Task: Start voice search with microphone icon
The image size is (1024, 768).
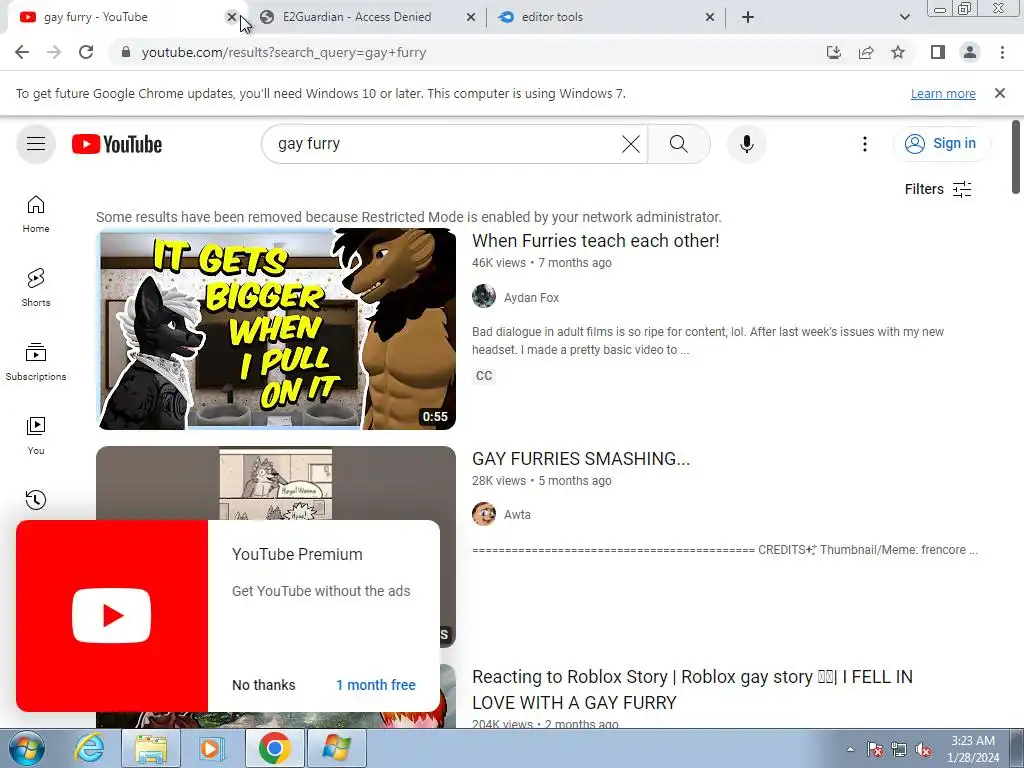Action: click(x=746, y=144)
